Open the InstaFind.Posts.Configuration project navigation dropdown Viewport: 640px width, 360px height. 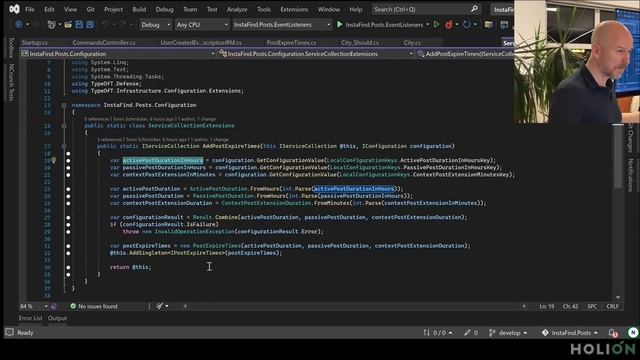118,53
